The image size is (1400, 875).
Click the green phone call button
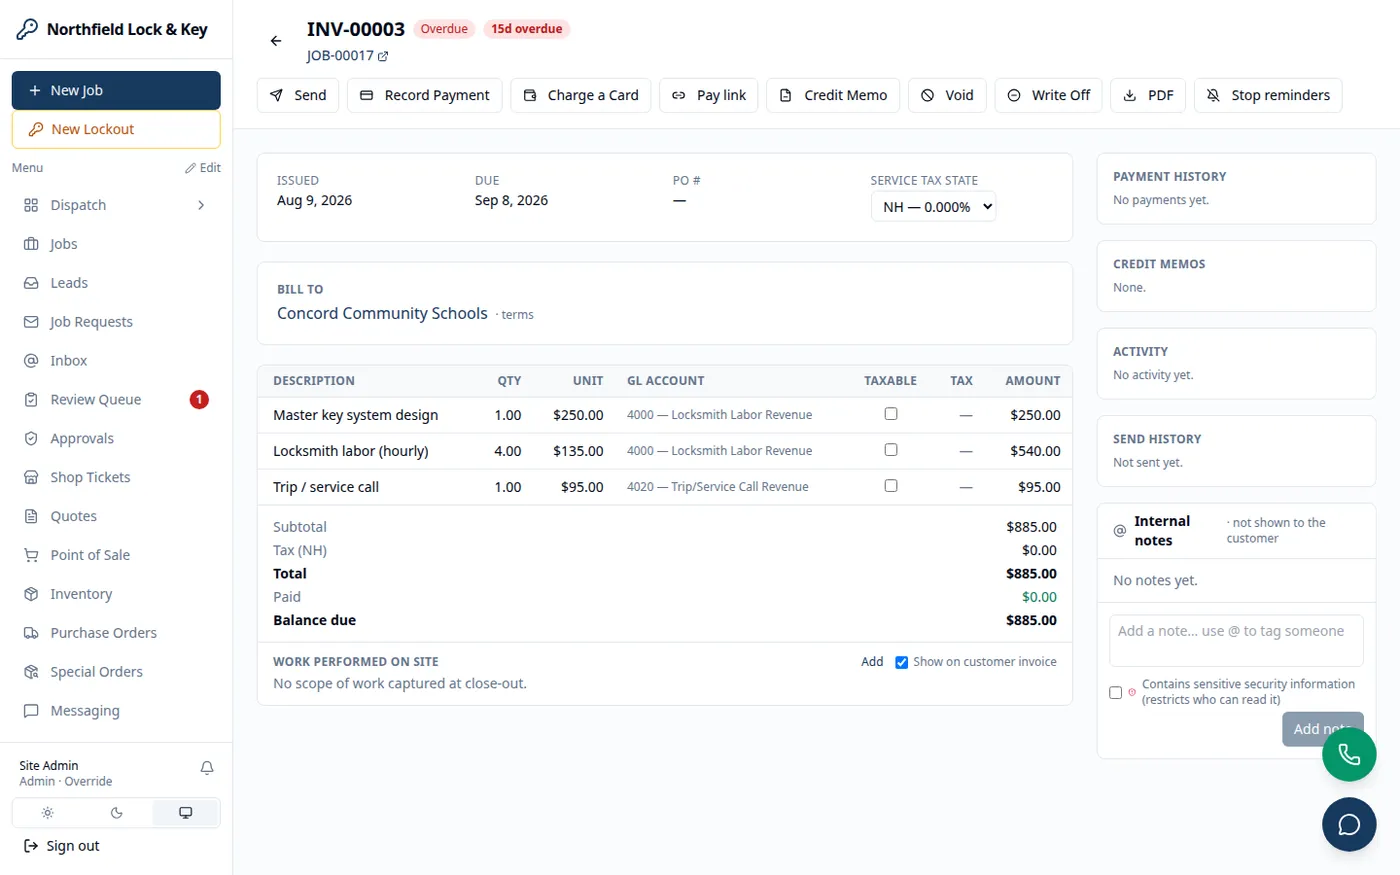pyautogui.click(x=1349, y=754)
